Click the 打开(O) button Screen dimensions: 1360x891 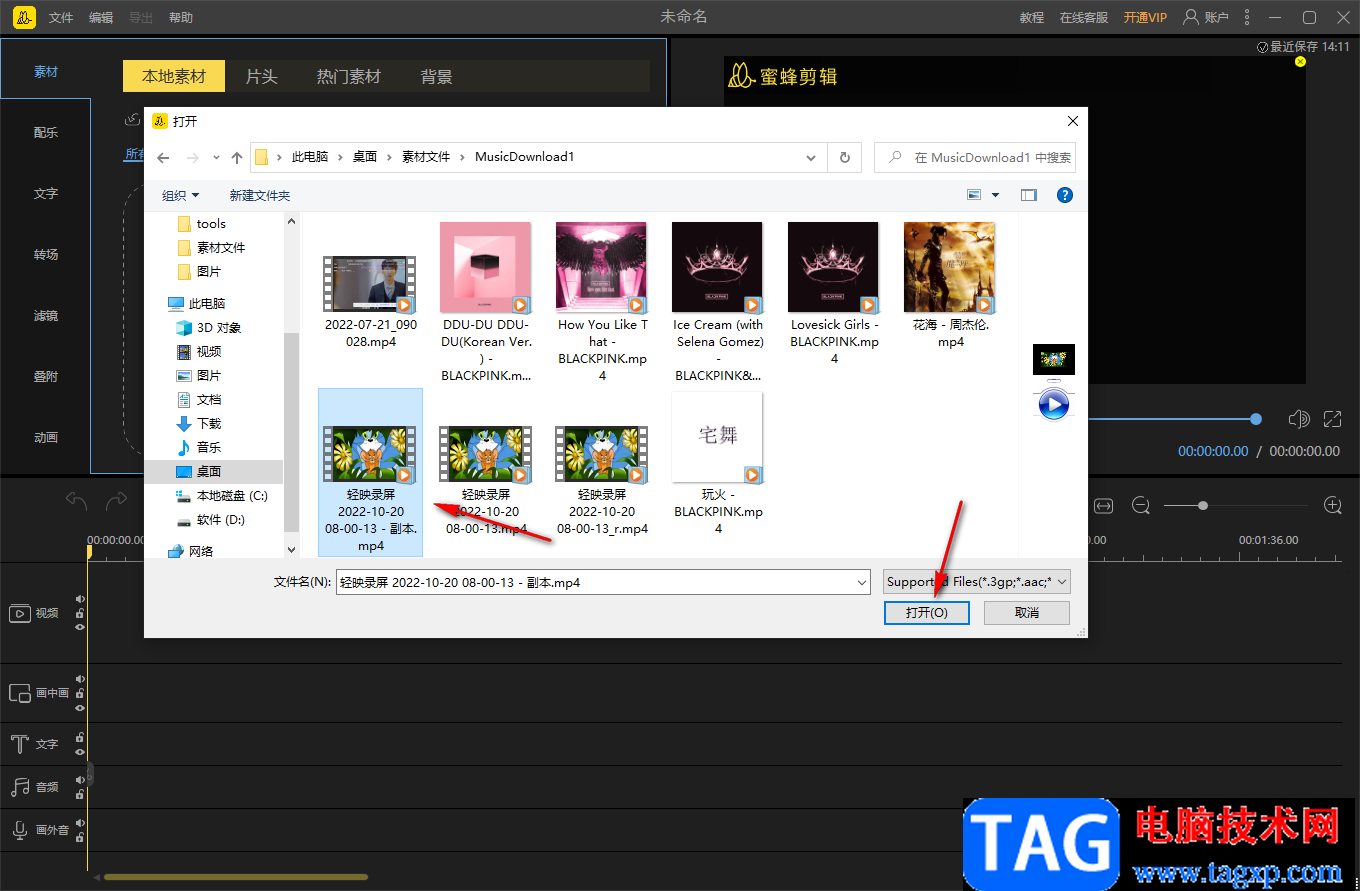point(927,612)
